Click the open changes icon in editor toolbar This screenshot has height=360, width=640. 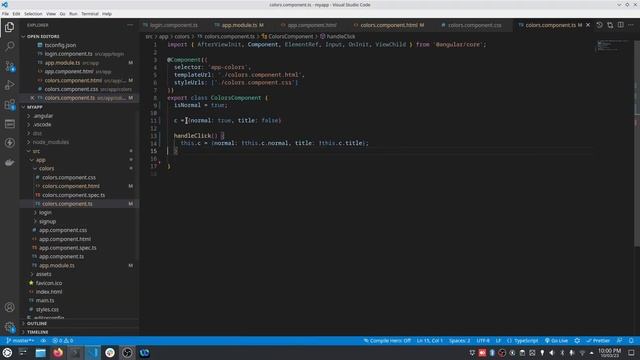click(610, 25)
